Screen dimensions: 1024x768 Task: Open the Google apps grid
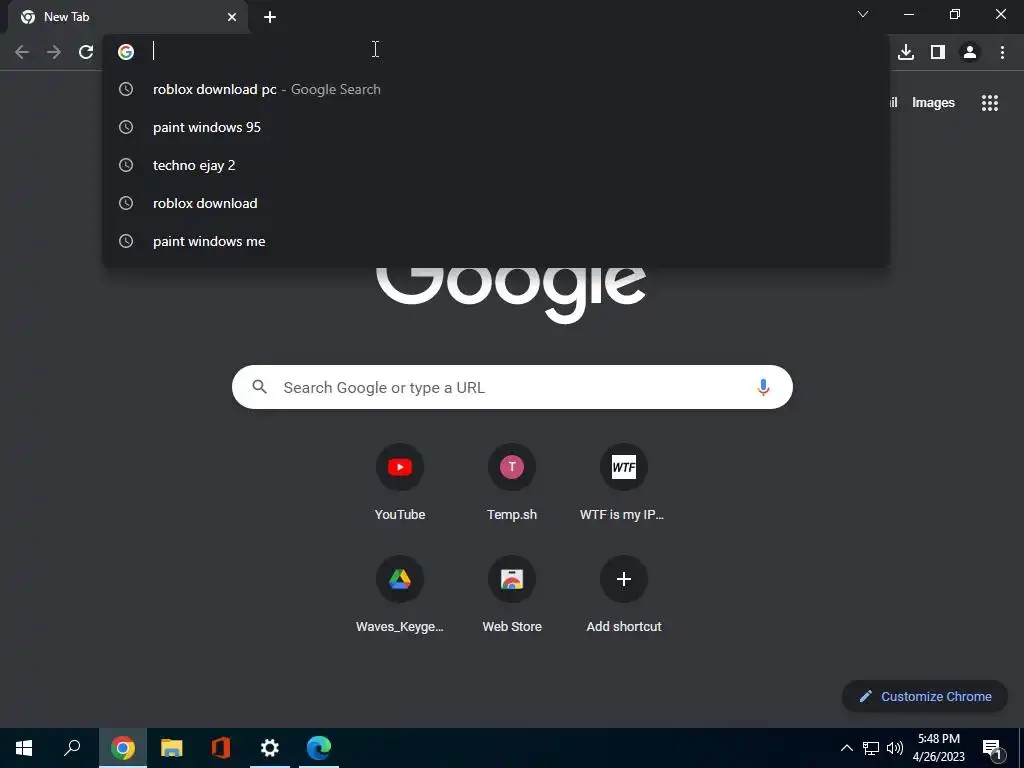click(990, 103)
